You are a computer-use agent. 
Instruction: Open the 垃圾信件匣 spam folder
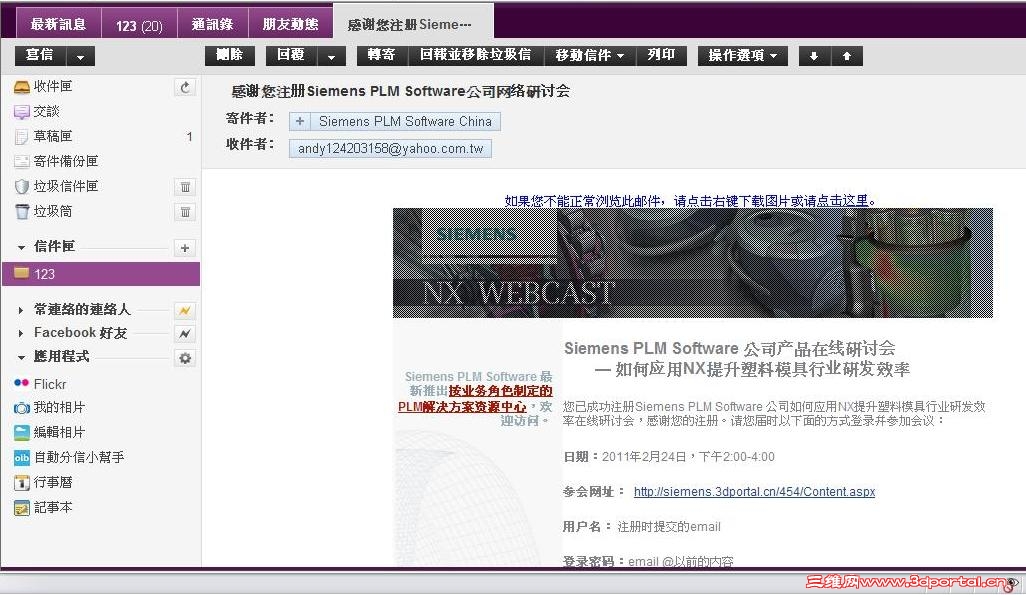coord(56,186)
